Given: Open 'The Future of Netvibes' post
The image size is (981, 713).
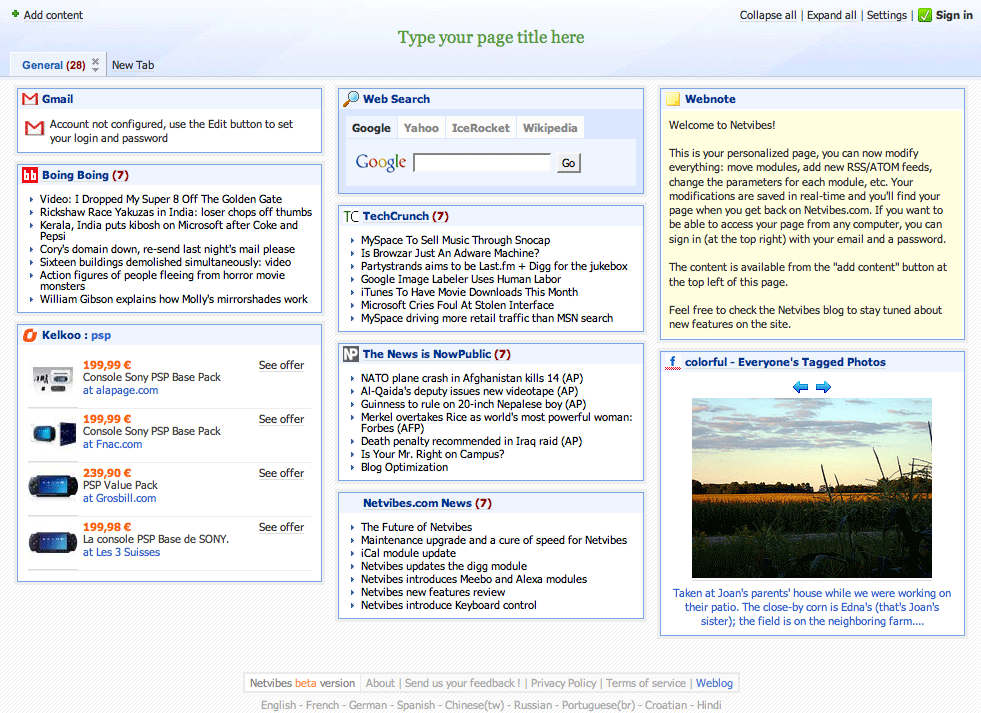Looking at the screenshot, I should pyautogui.click(x=416, y=527).
